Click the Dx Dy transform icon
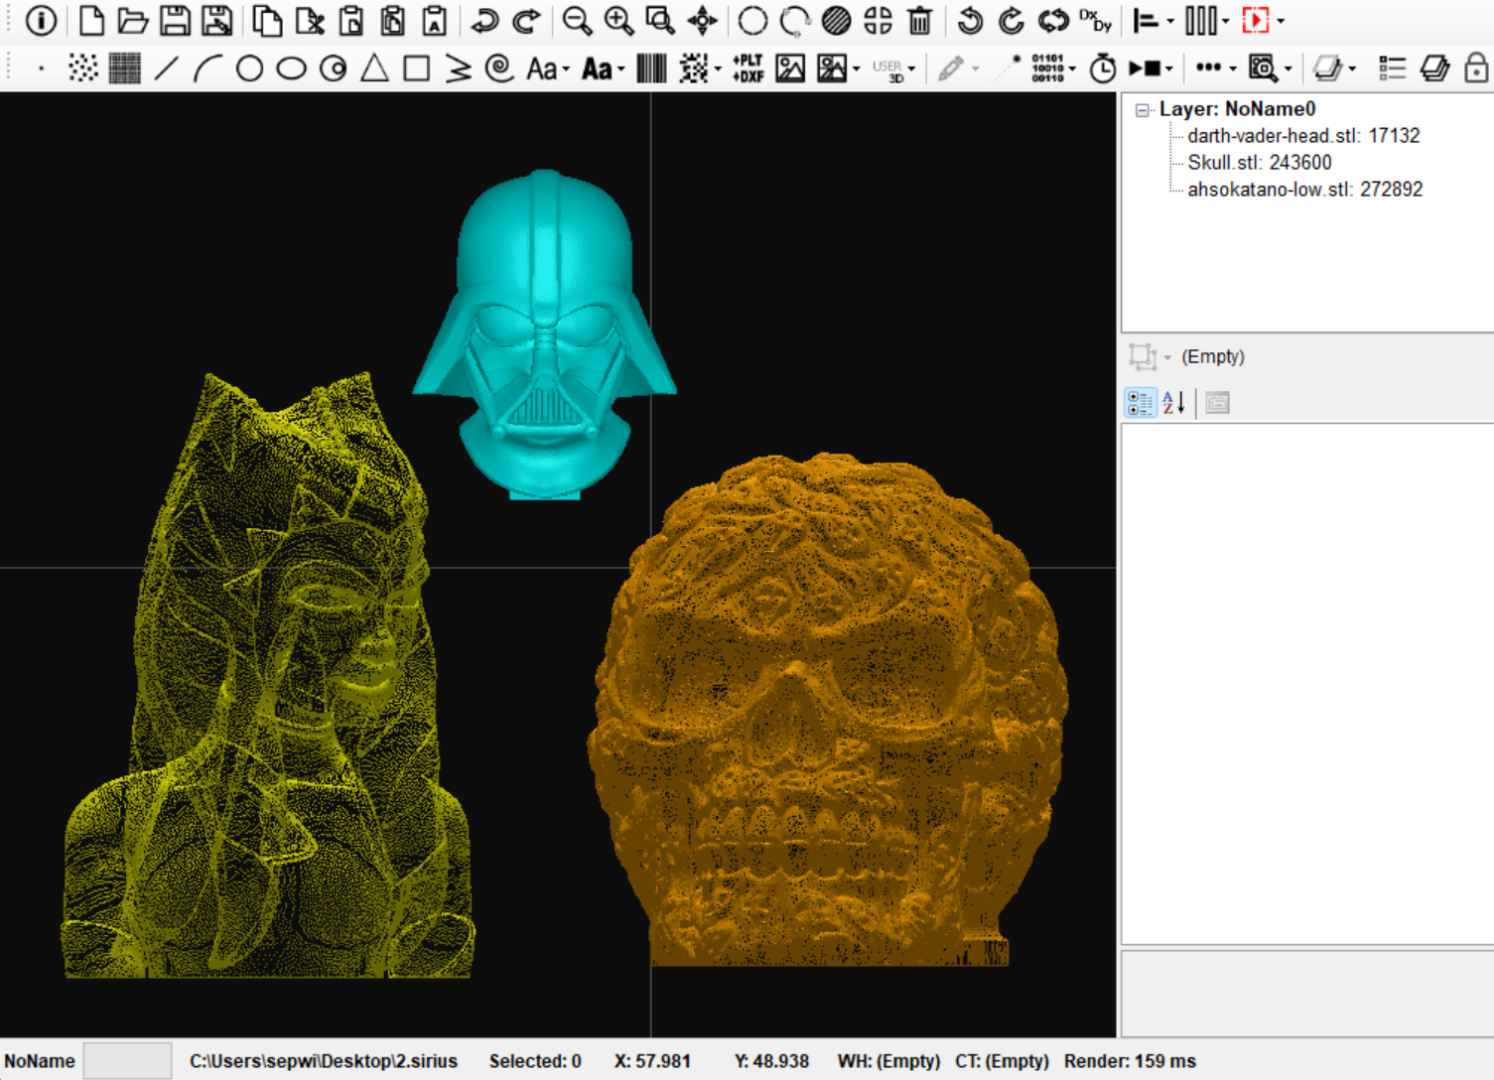The height and width of the screenshot is (1080, 1494). [x=1095, y=20]
